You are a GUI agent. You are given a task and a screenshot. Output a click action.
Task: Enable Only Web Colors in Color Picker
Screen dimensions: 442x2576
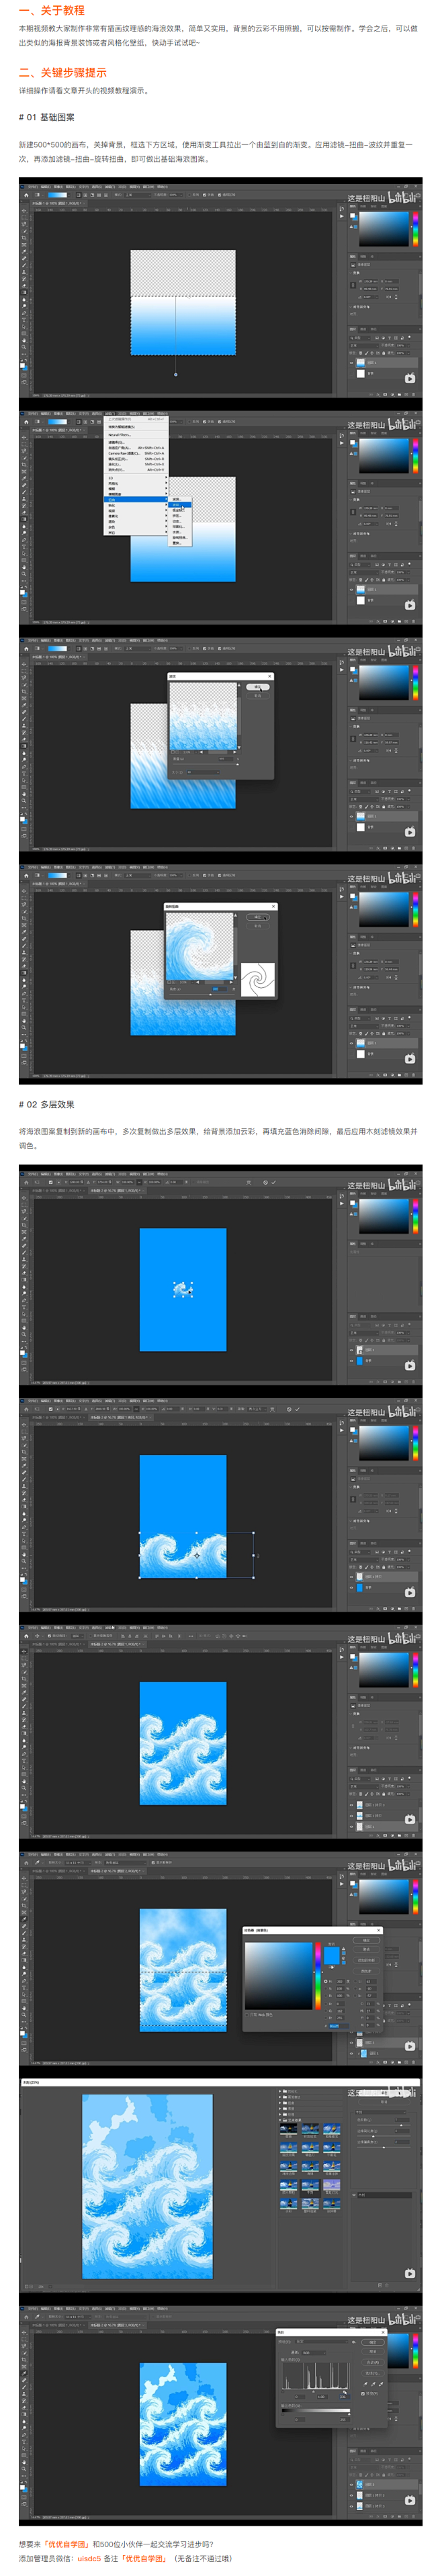[x=247, y=2015]
